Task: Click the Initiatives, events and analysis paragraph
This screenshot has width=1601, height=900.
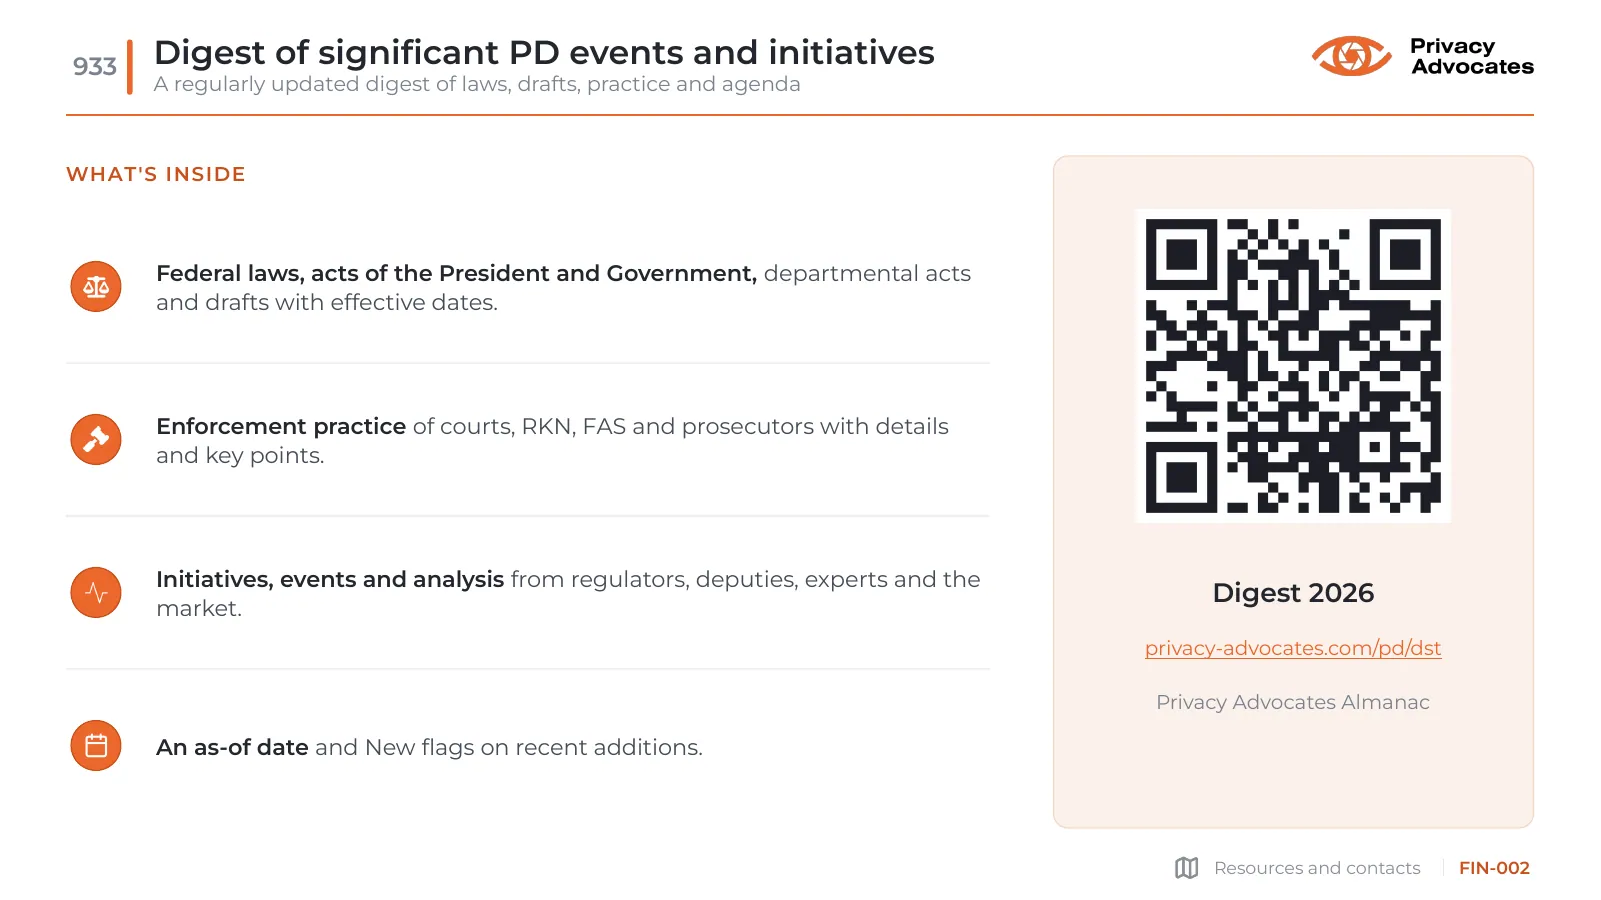Action: coord(568,594)
